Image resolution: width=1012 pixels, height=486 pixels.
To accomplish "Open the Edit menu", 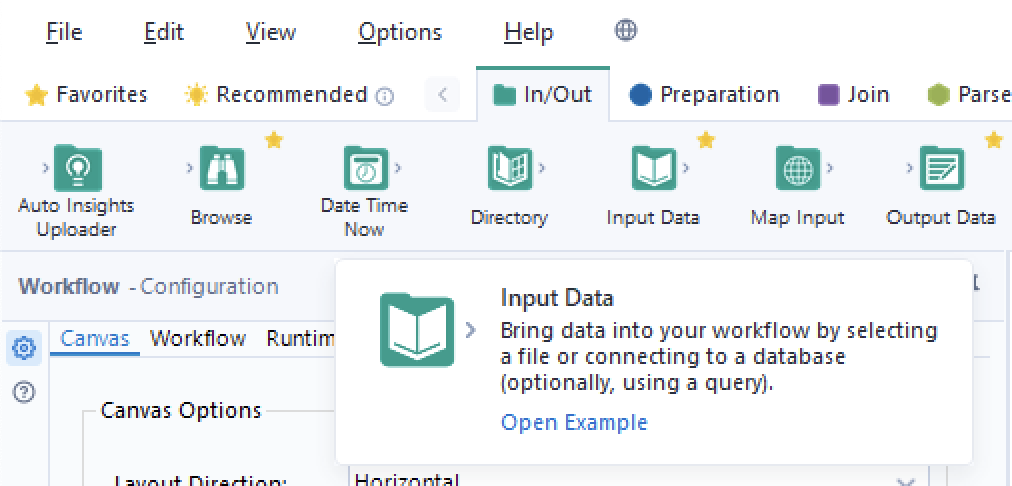I will coord(164,32).
